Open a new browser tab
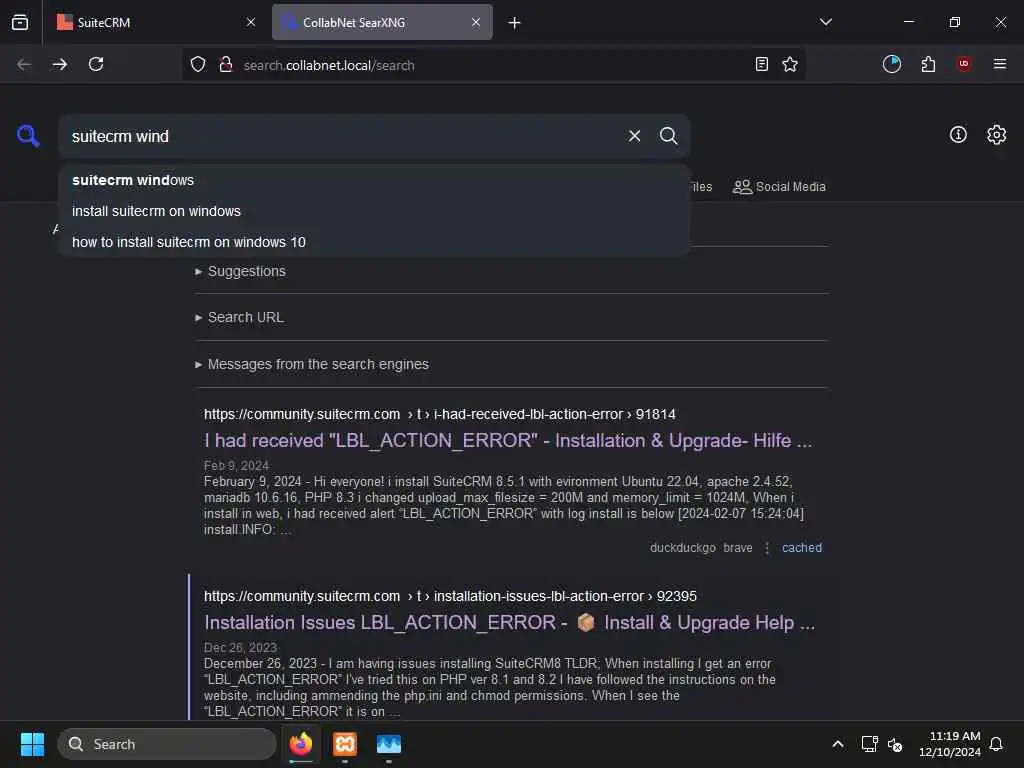1024x768 pixels. click(514, 23)
